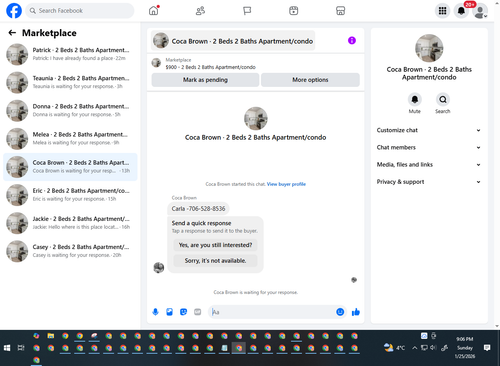Screen dimensions: 500x366
Task: Click the taskbar clock showing 9:06 PM
Action: (x=465, y=348)
